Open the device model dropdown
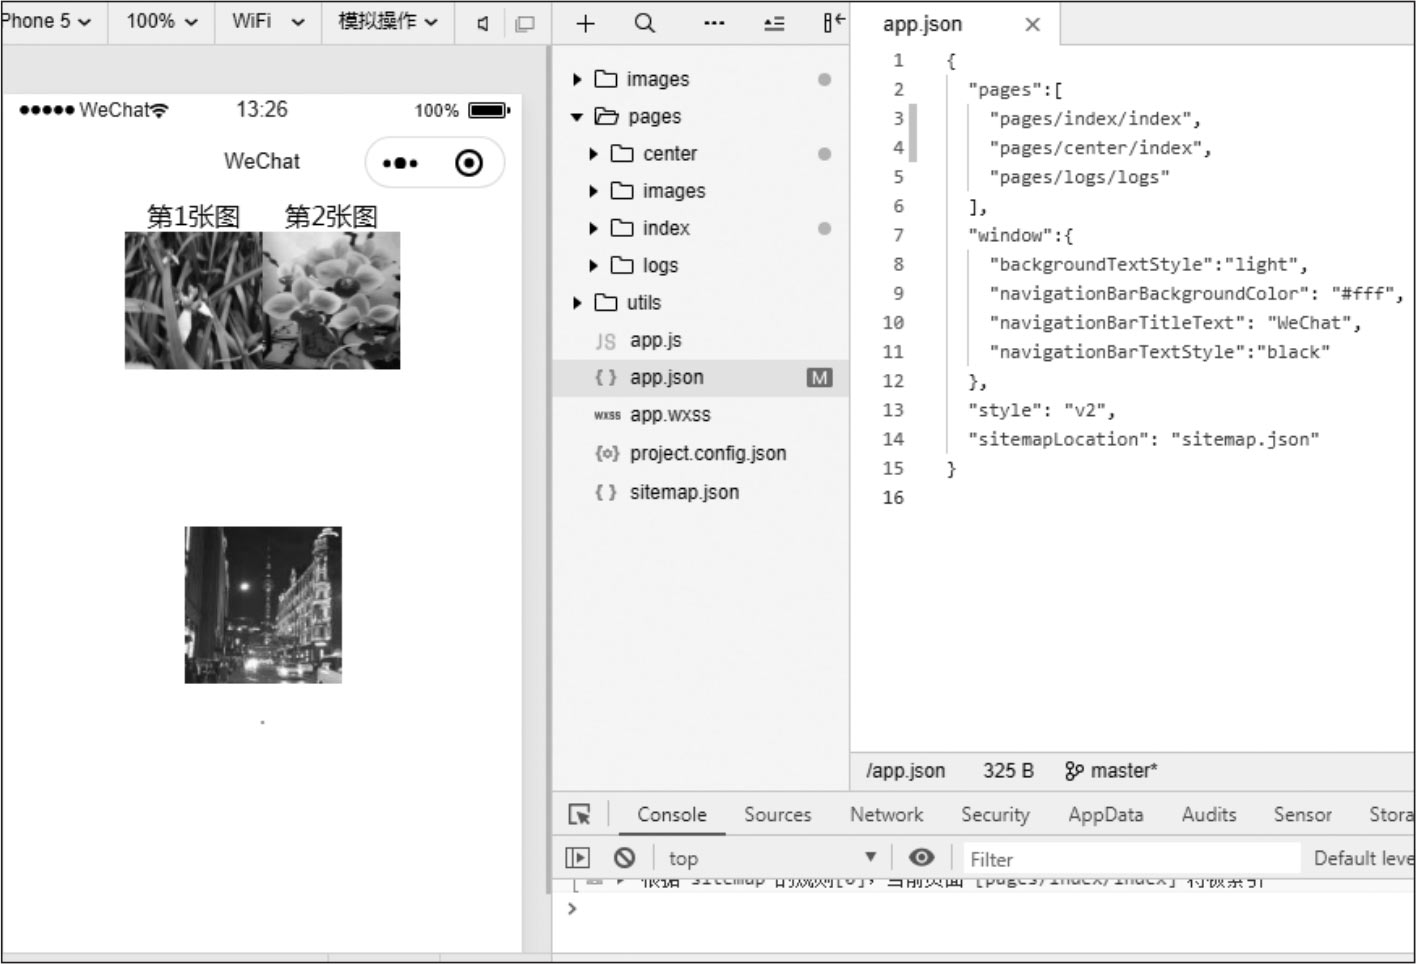The height and width of the screenshot is (964, 1416). tap(46, 21)
